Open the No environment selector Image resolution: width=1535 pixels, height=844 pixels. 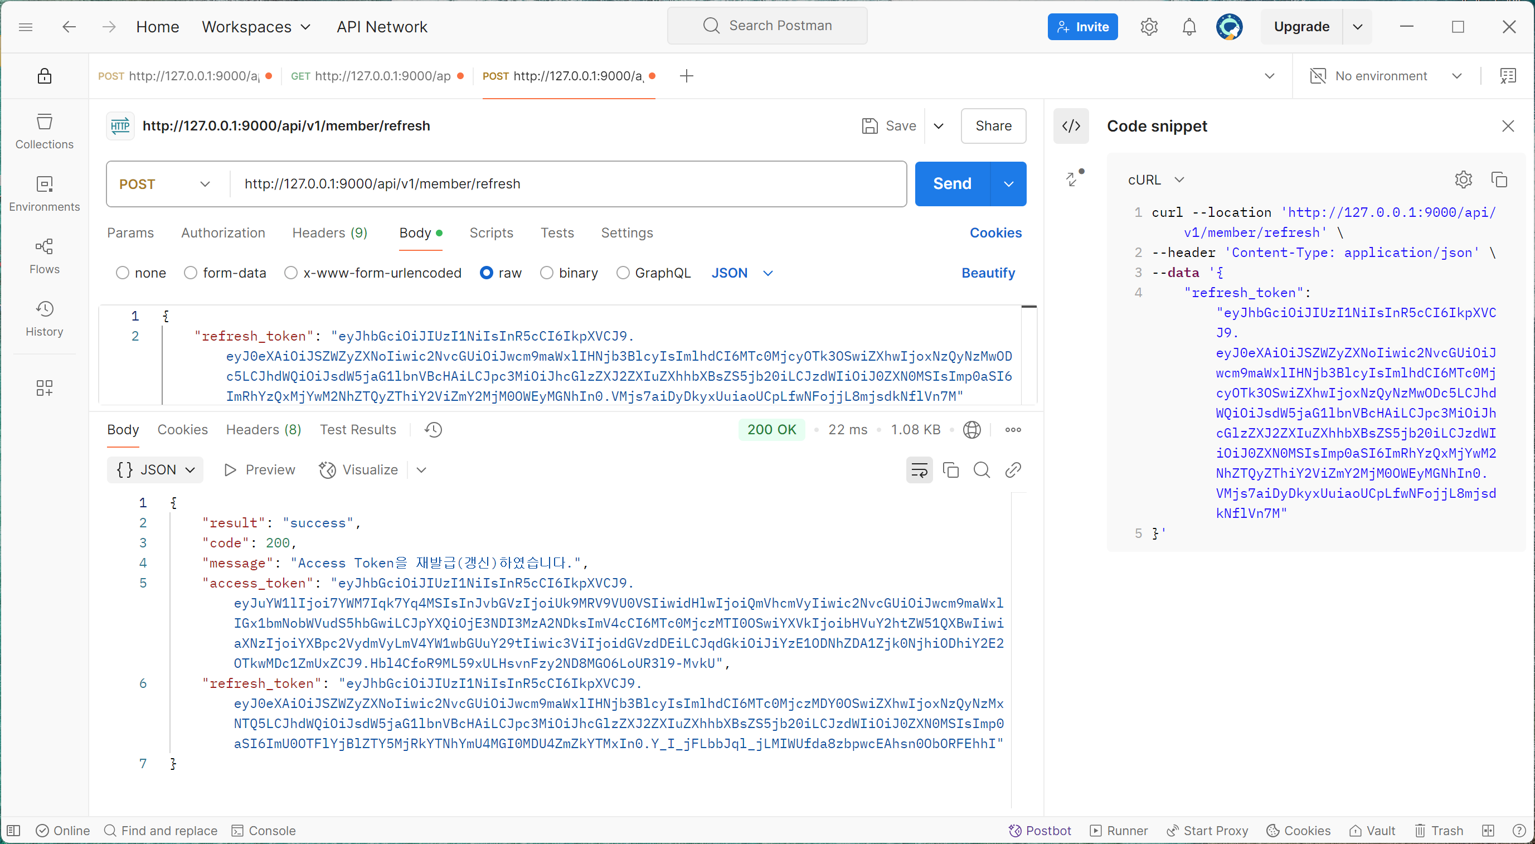tap(1386, 76)
